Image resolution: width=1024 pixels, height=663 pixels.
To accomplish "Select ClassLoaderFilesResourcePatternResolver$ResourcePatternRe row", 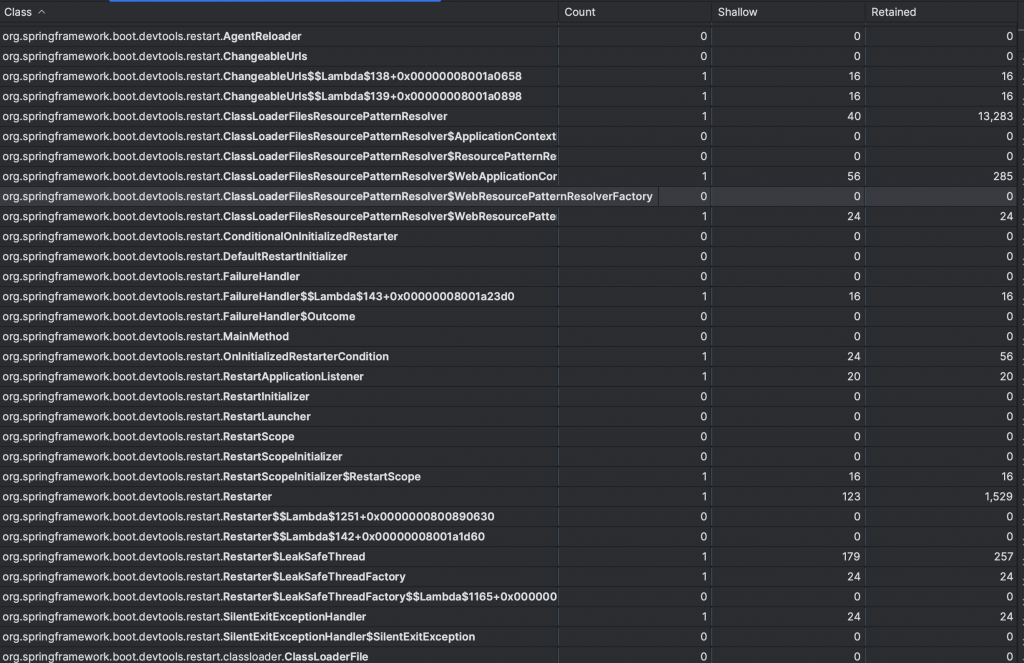I will click(509, 156).
